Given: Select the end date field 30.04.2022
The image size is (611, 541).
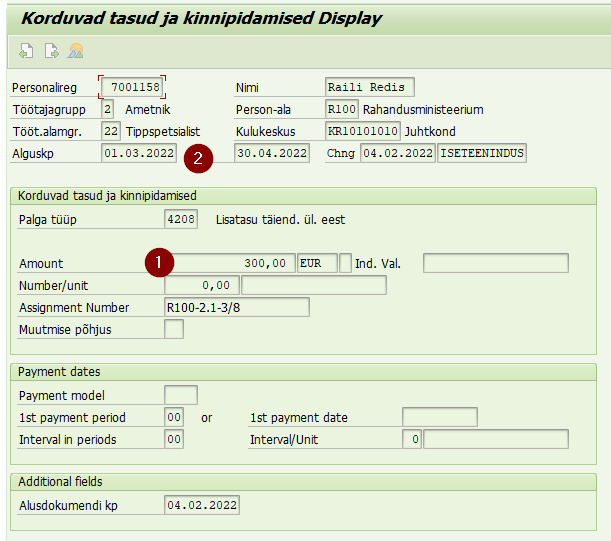Looking at the screenshot, I should 272,153.
